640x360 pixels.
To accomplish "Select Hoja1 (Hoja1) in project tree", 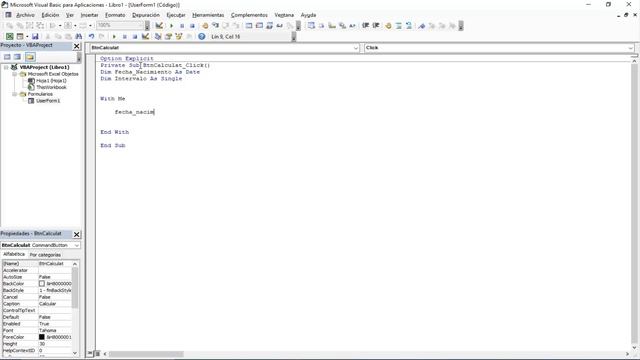I will (51, 80).
